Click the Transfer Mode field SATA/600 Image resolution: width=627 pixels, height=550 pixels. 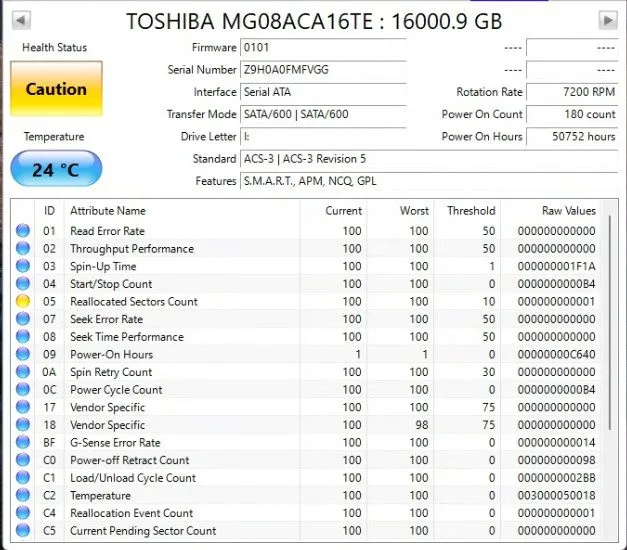coord(323,114)
